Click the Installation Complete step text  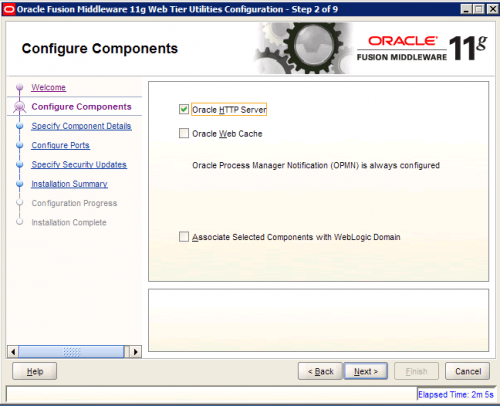[69, 222]
